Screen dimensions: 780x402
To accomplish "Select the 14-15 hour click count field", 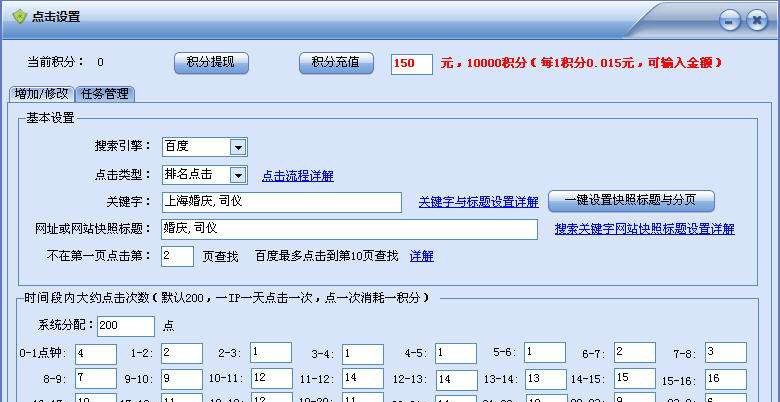I will 635,379.
